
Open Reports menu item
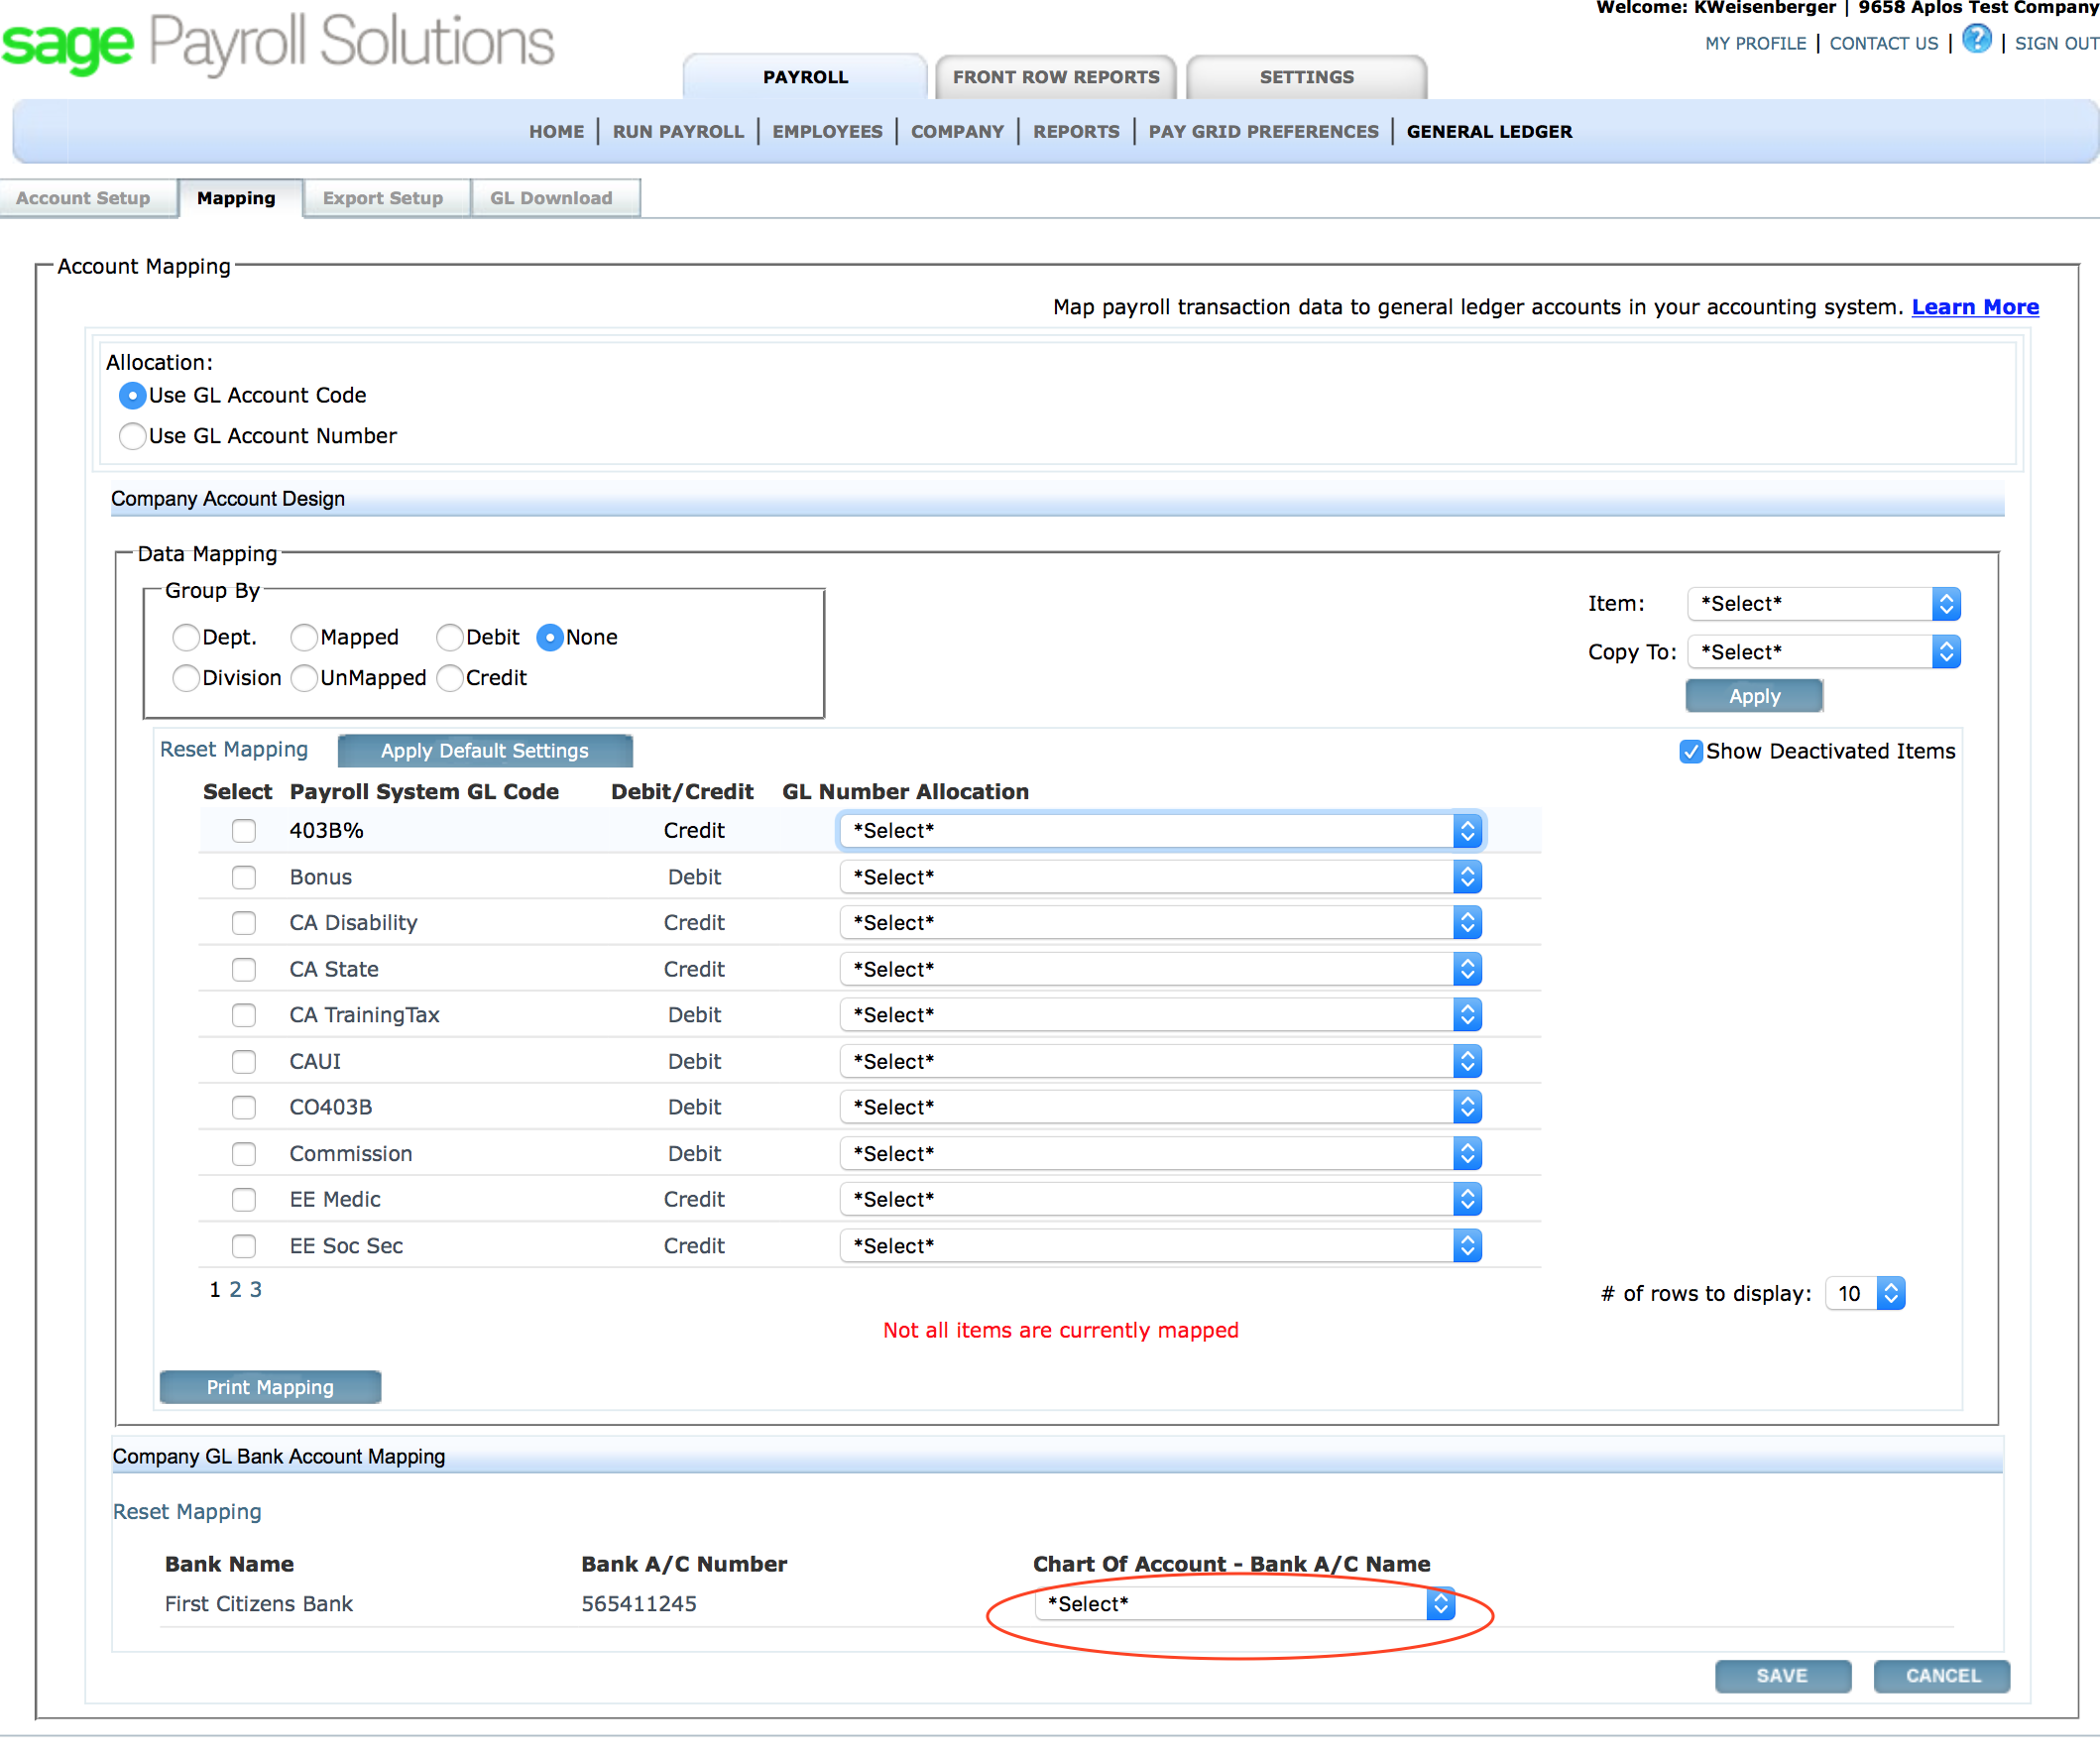pyautogui.click(x=1076, y=132)
